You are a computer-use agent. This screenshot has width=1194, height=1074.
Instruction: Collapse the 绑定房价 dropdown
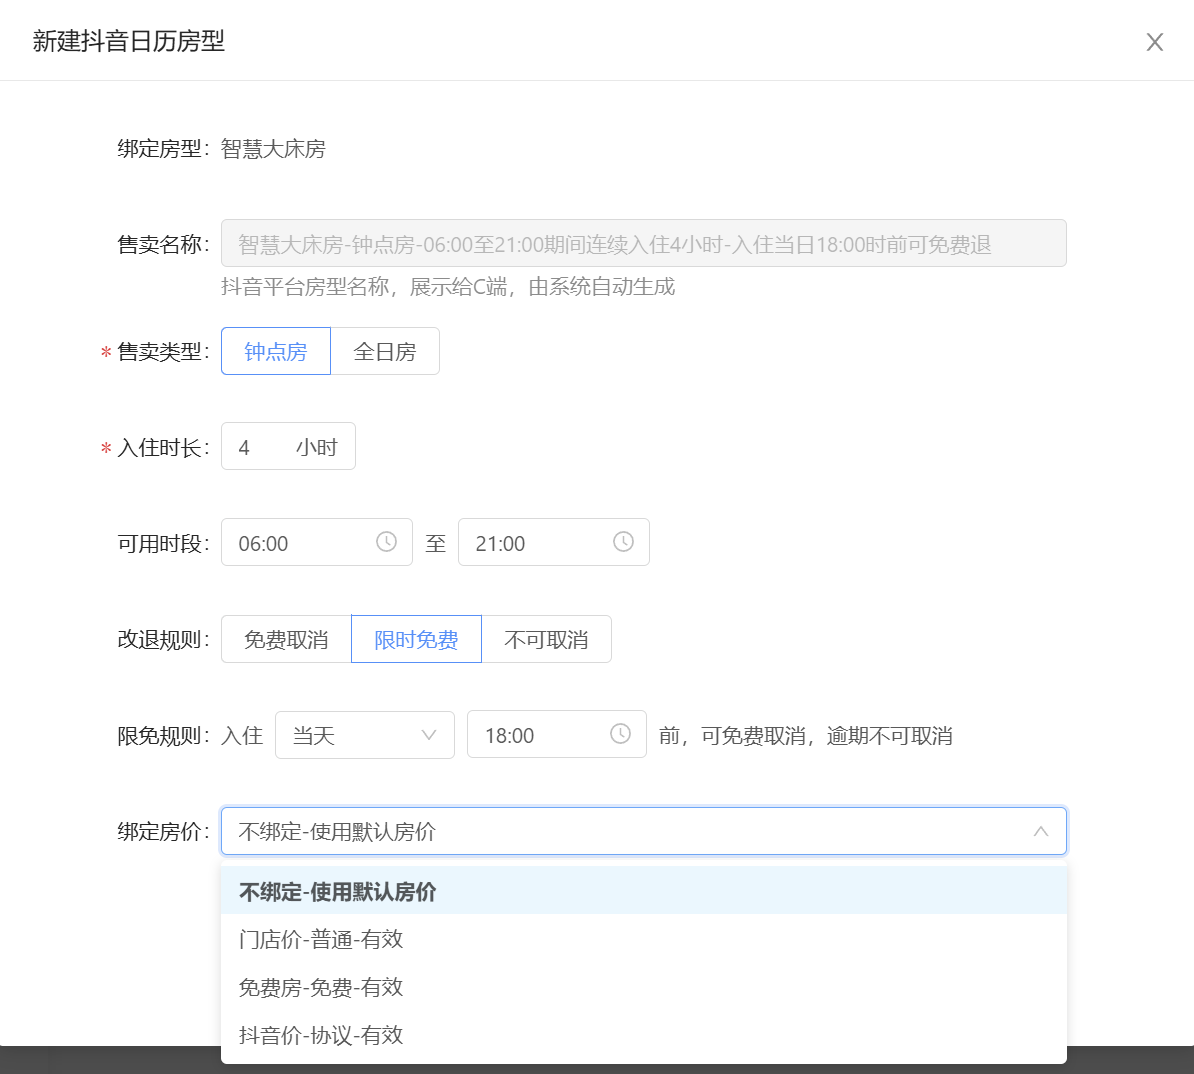[643, 831]
